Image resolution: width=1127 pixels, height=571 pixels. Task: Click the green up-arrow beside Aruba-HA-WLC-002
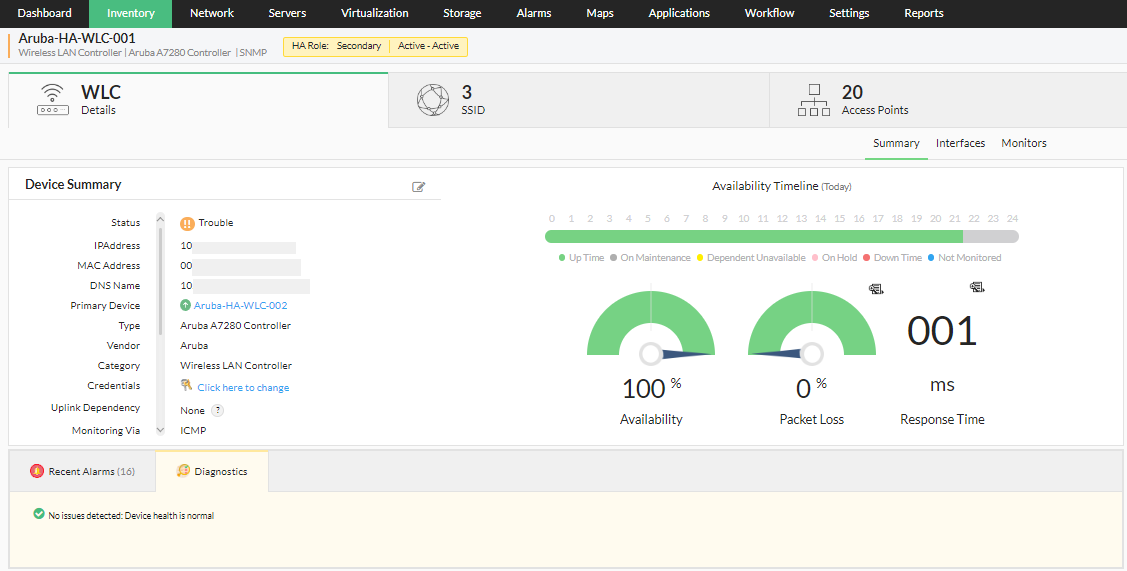click(x=186, y=306)
